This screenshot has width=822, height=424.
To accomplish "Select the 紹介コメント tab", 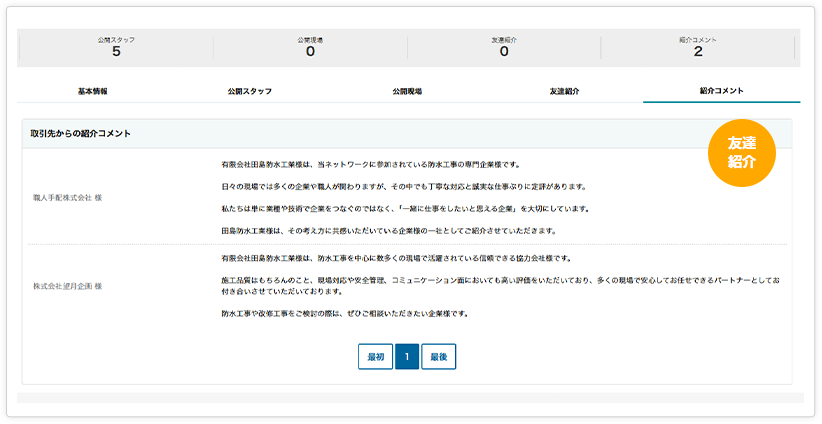I will click(721, 91).
